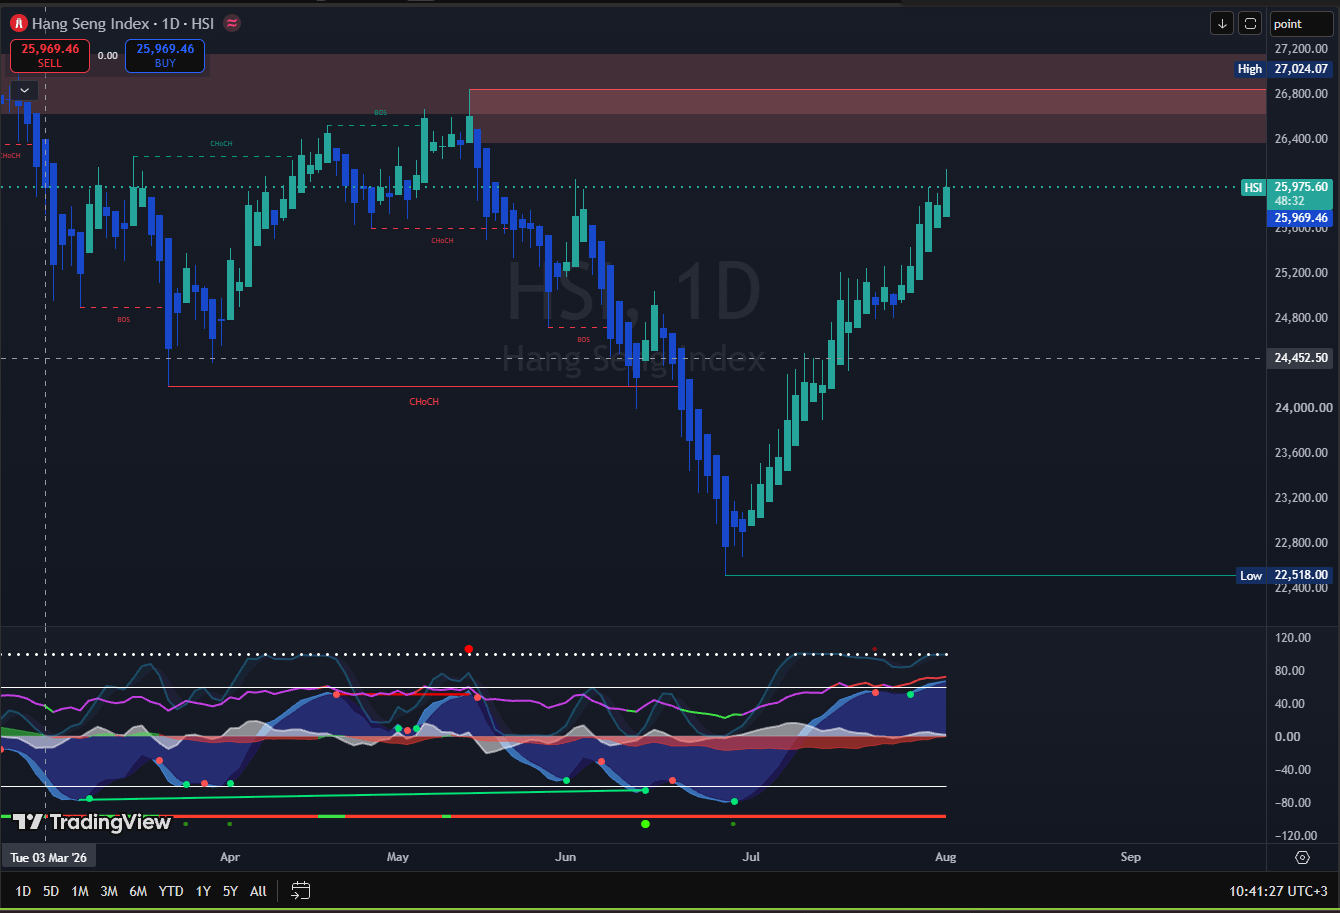Viewport: 1340px width, 913px height.
Task: Click the SELL 25,969.46 button
Action: (x=50, y=56)
